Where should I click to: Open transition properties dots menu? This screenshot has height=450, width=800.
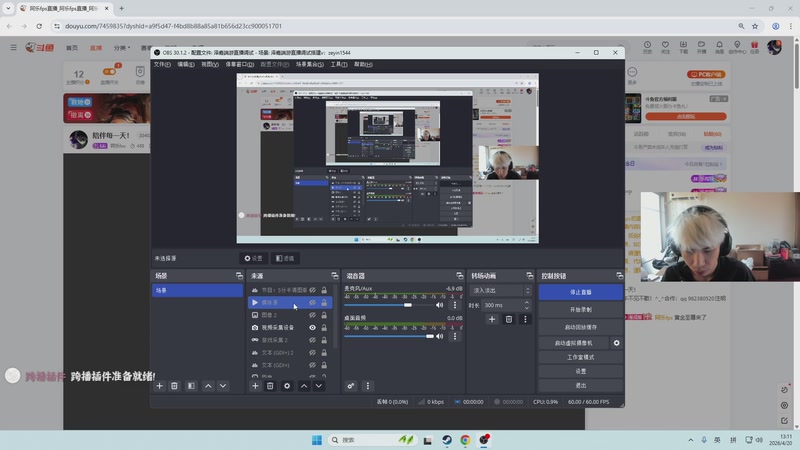(x=525, y=319)
